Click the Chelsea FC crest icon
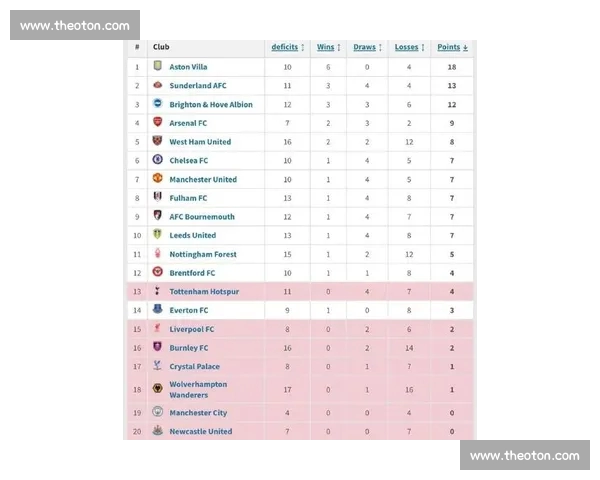This screenshot has height=480, width=600. (x=157, y=160)
